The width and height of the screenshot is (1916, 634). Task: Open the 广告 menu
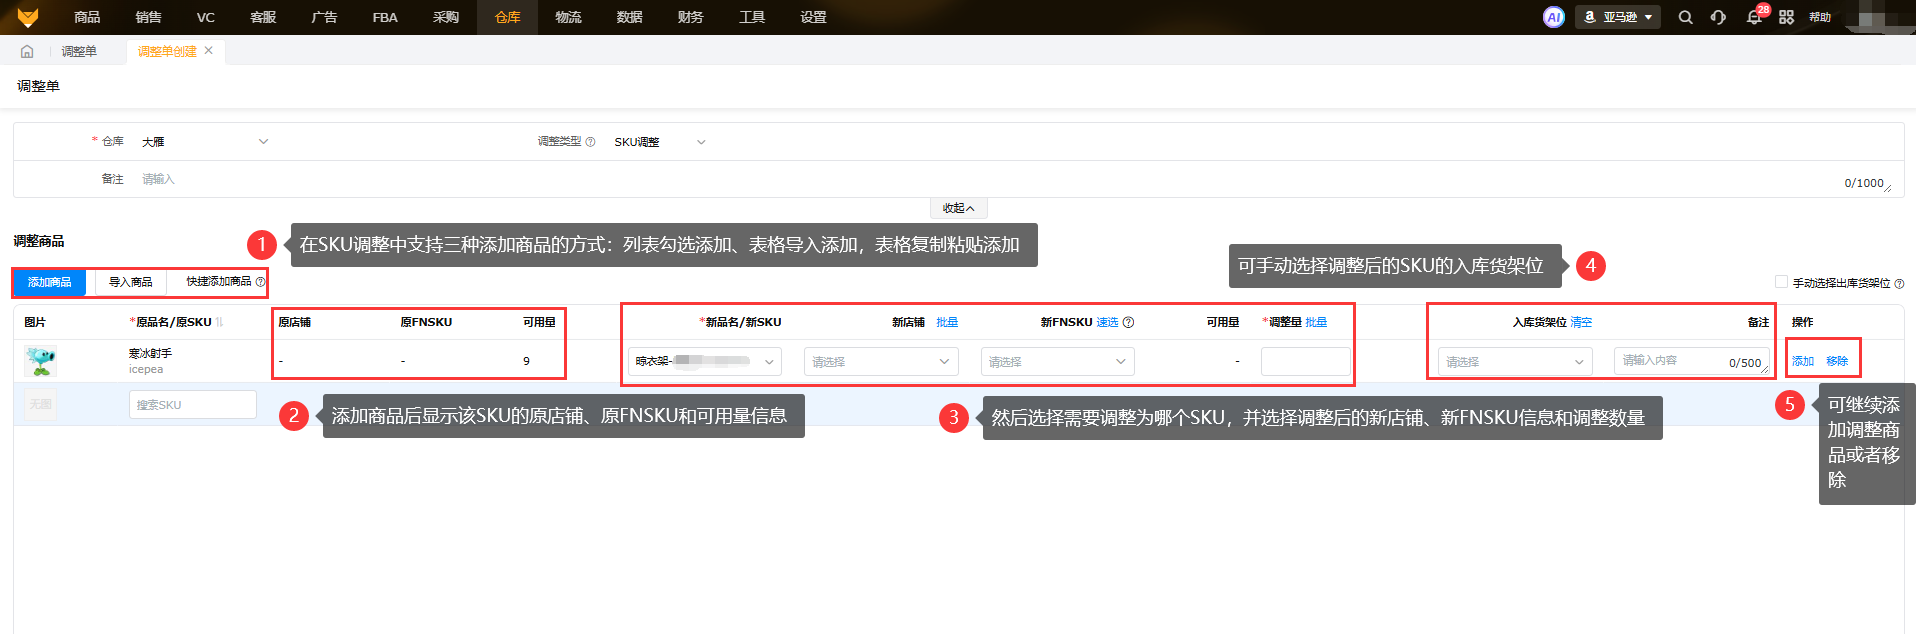pos(324,17)
